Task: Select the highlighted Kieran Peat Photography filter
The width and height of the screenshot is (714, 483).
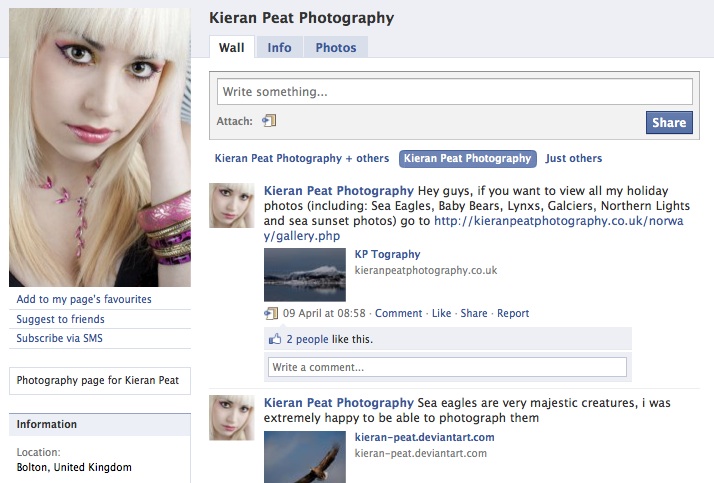Action: pos(468,158)
